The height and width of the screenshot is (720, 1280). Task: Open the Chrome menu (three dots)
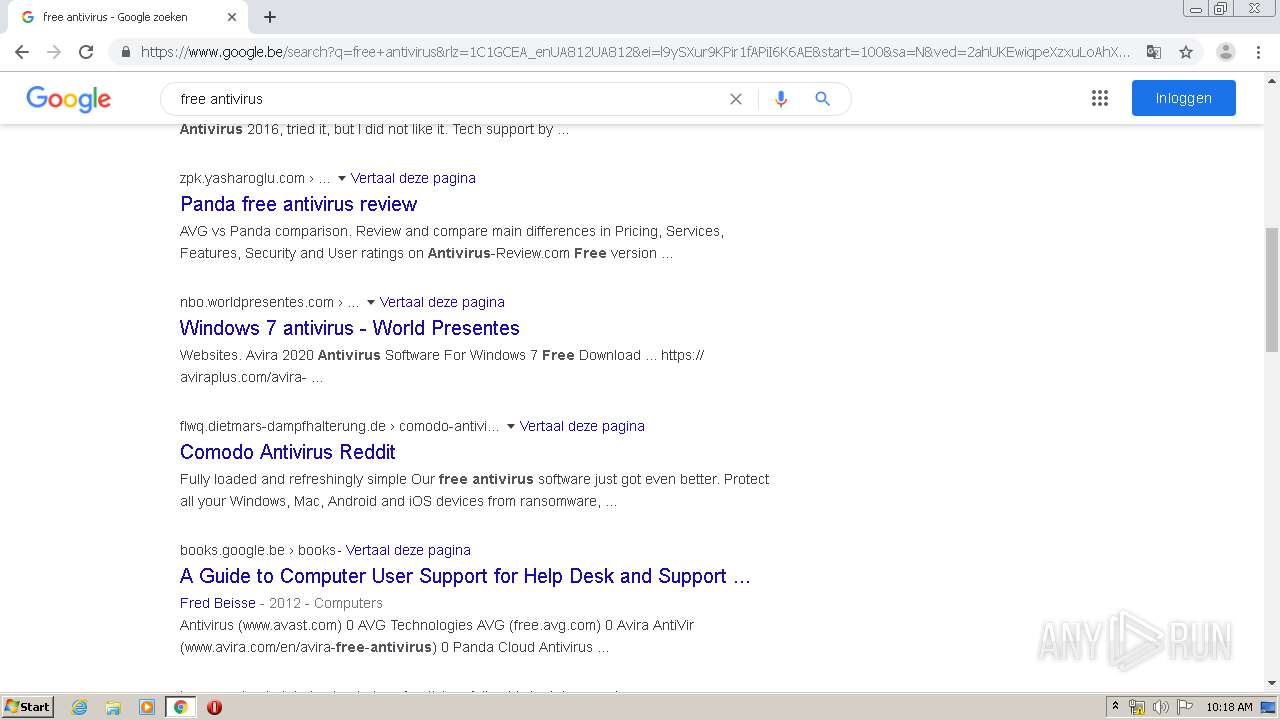tap(1258, 52)
